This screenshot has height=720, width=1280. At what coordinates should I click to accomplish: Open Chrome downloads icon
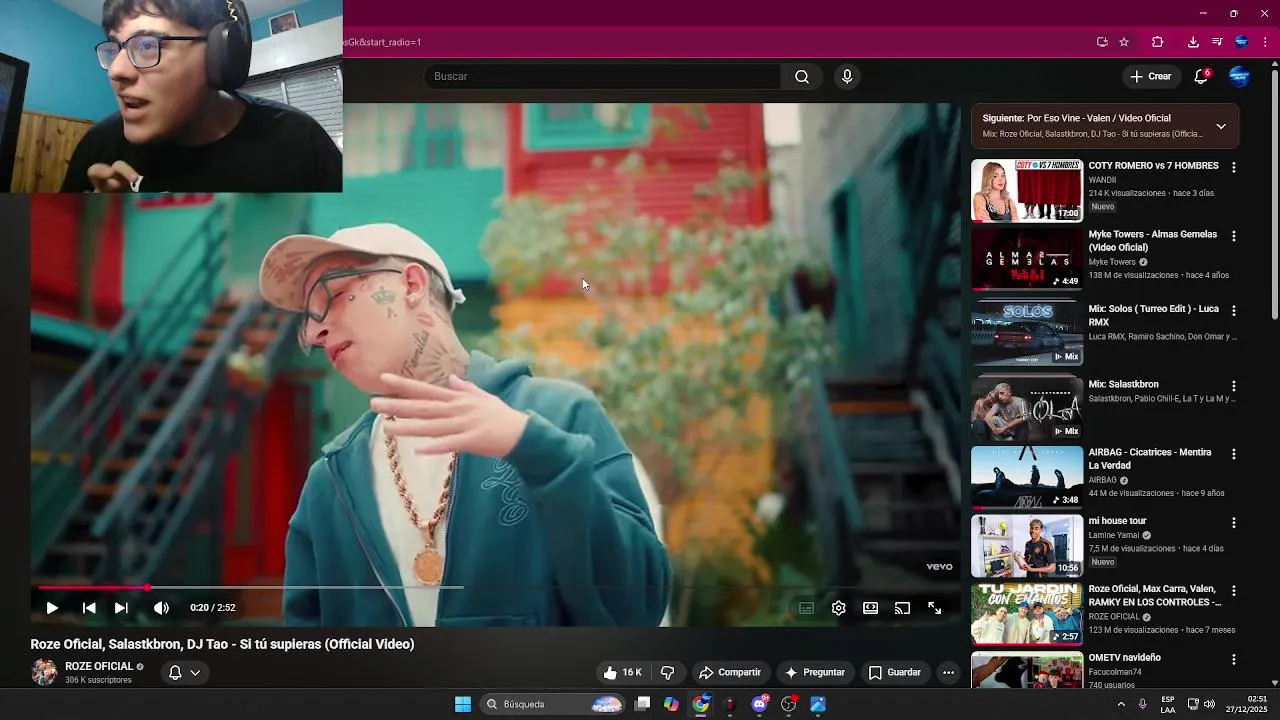(x=1193, y=42)
